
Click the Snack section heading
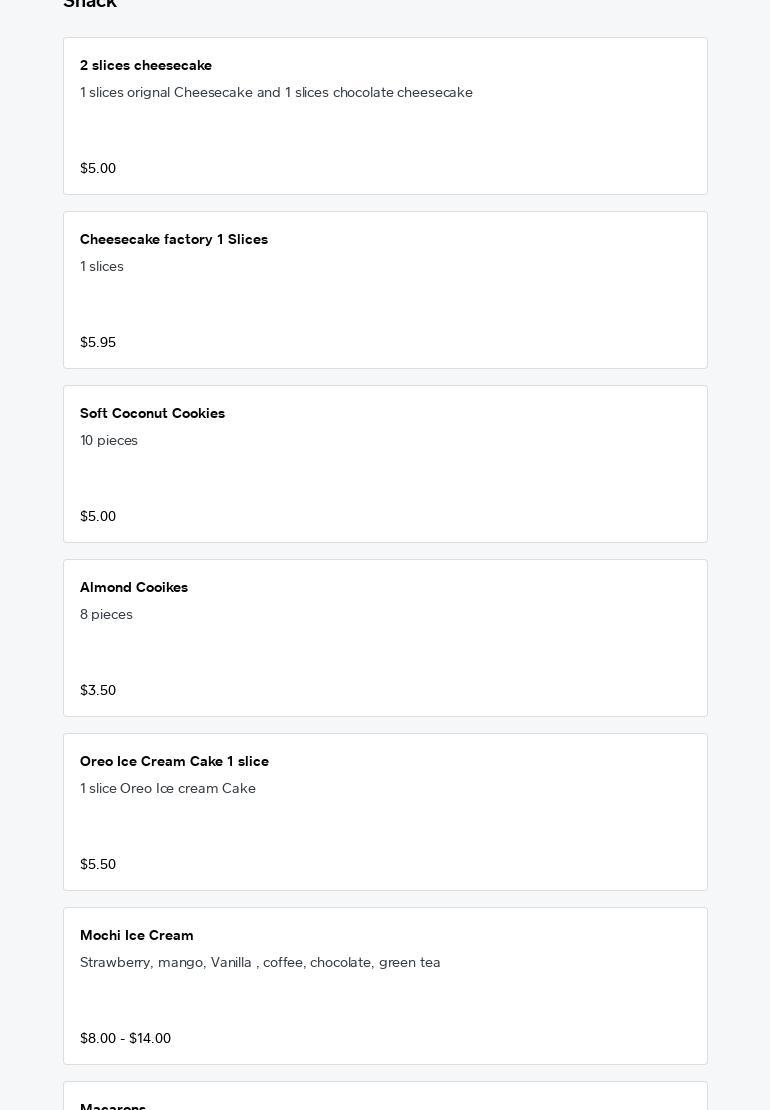90,4
